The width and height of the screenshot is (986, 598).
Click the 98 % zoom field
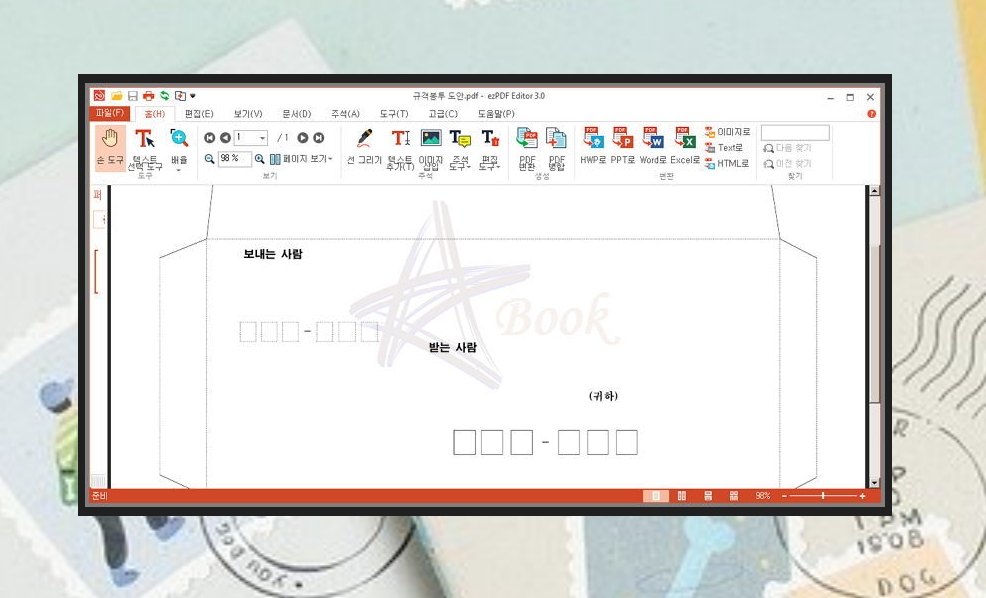235,159
